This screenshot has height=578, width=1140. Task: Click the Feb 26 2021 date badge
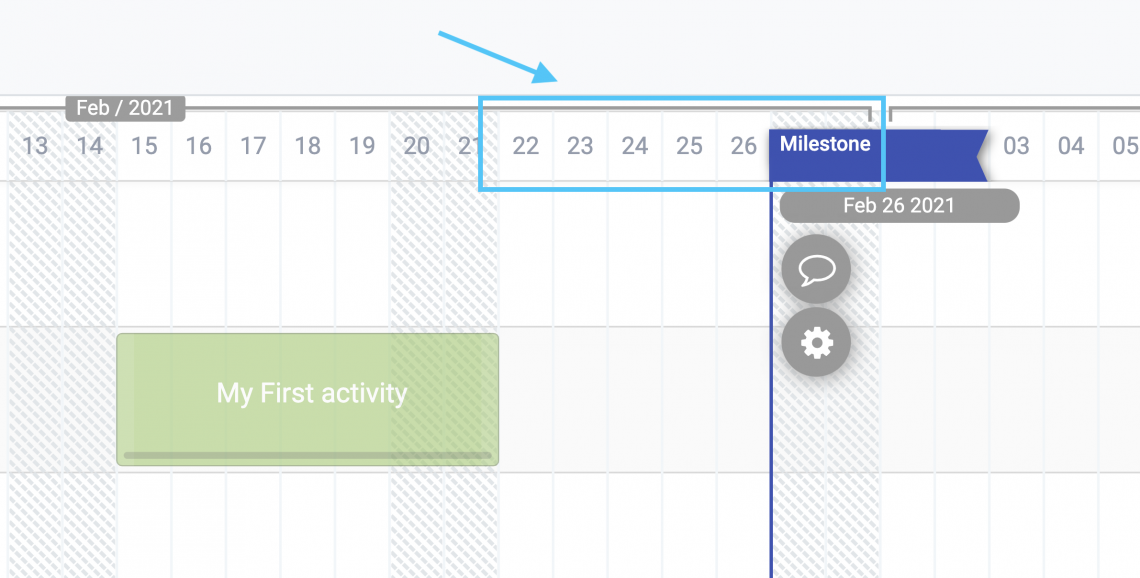tap(899, 206)
